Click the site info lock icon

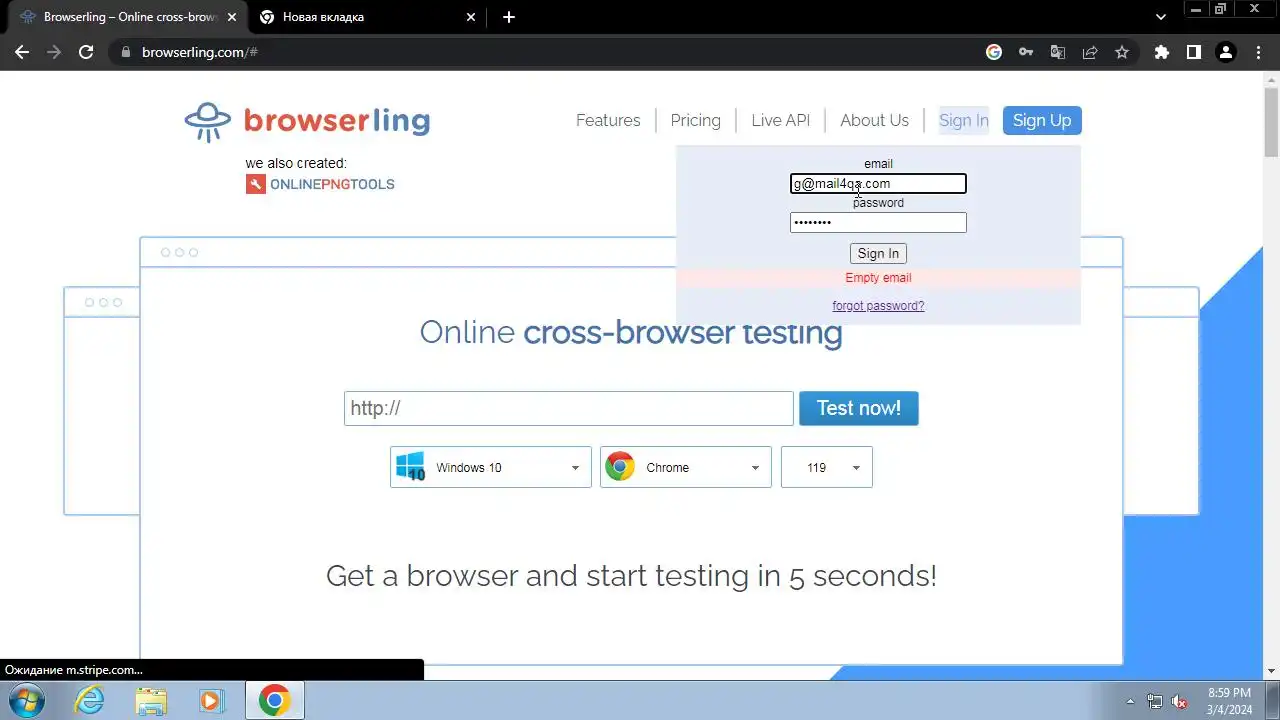pyautogui.click(x=125, y=52)
